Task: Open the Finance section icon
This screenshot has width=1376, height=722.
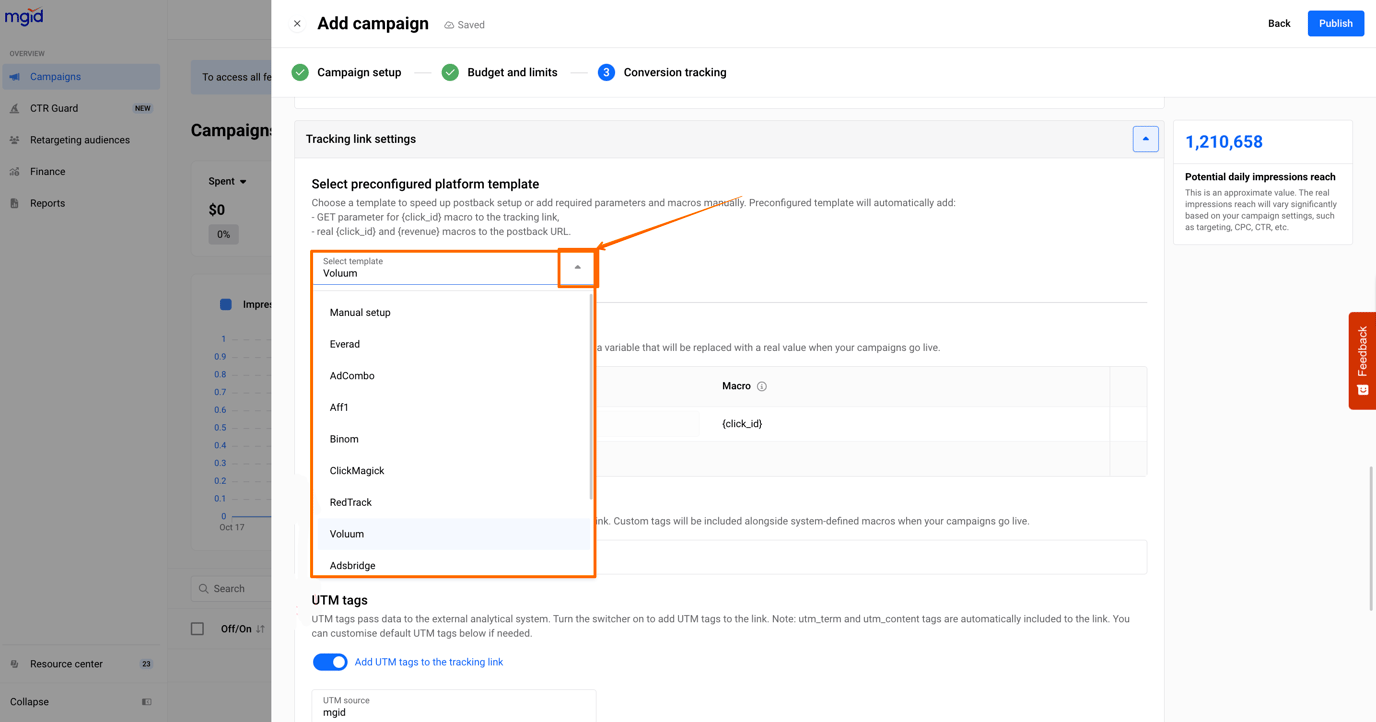Action: tap(16, 171)
